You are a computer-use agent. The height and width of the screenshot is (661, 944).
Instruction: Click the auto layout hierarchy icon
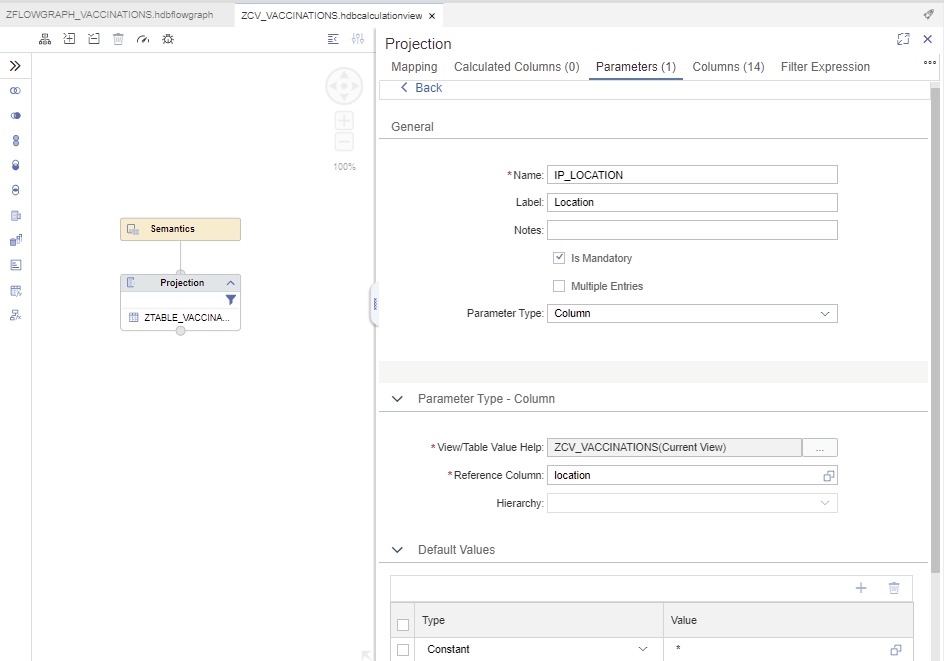click(x=45, y=39)
